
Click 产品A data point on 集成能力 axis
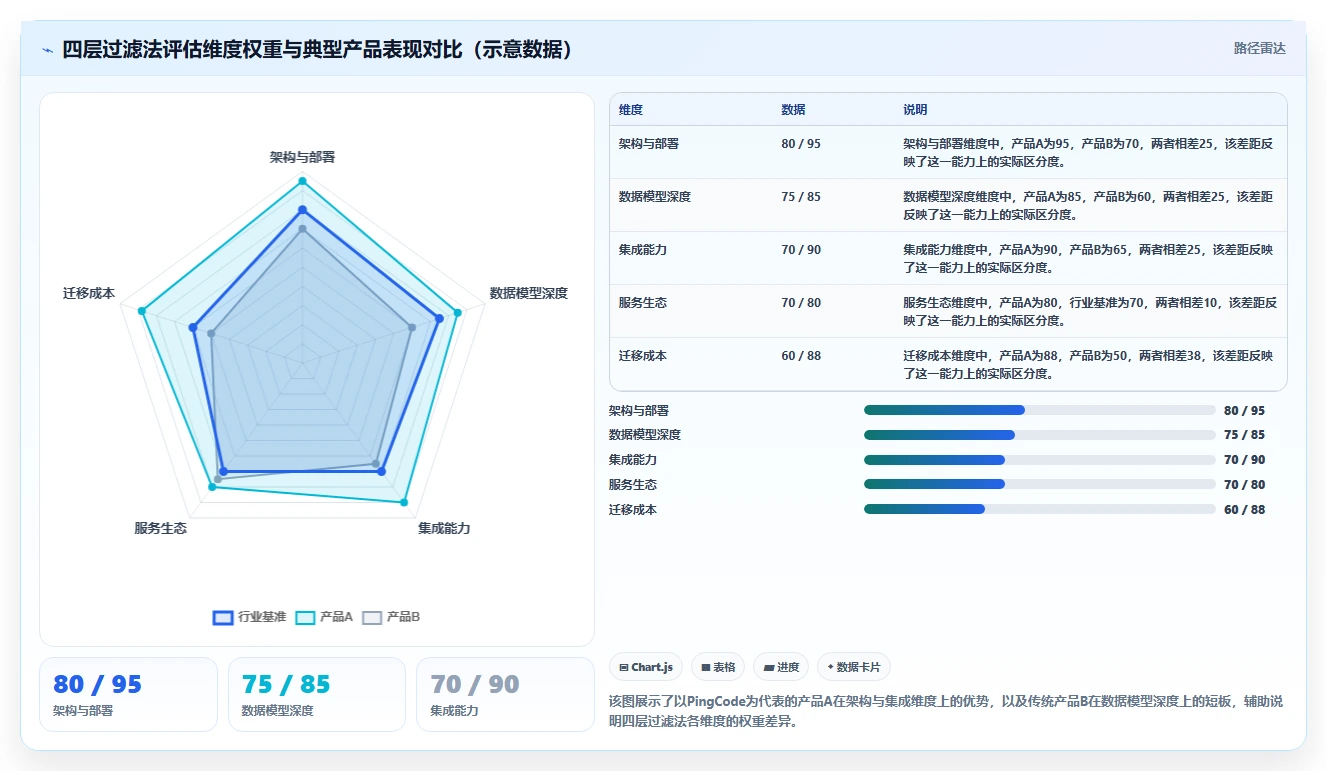pyautogui.click(x=404, y=502)
